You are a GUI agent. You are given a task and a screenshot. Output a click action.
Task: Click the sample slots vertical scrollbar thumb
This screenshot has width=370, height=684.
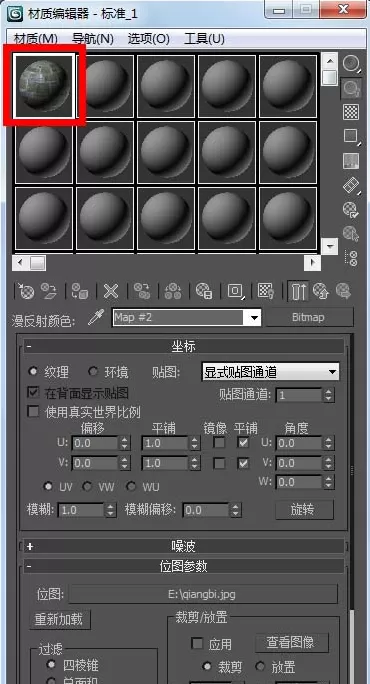click(x=329, y=78)
